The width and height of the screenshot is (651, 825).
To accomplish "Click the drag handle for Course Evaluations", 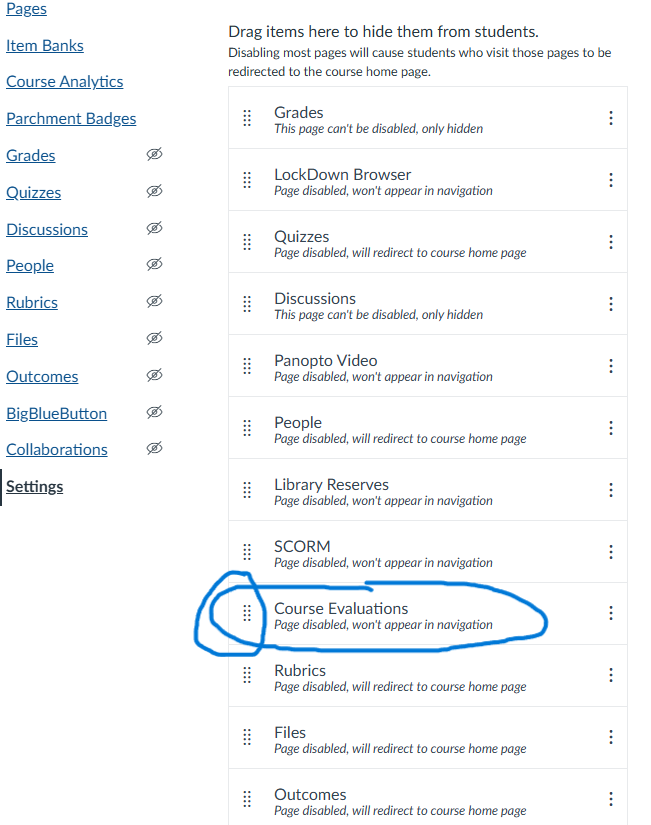I will point(247,614).
